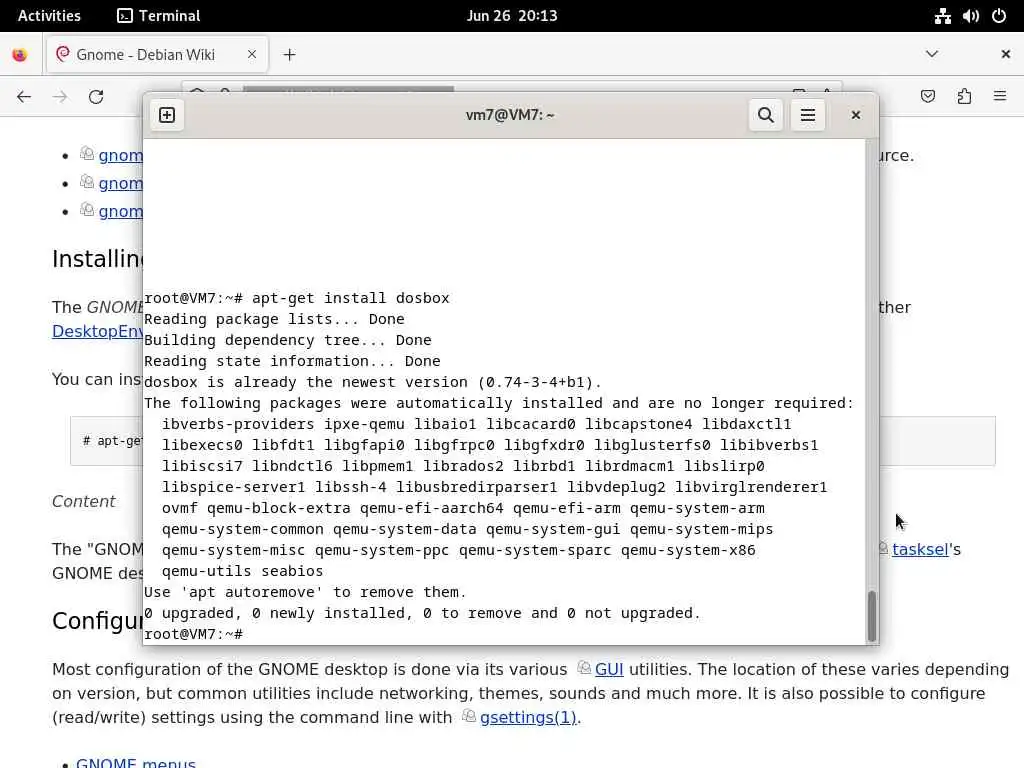Click the terminal title vm7@VM7: ~

pyautogui.click(x=510, y=115)
